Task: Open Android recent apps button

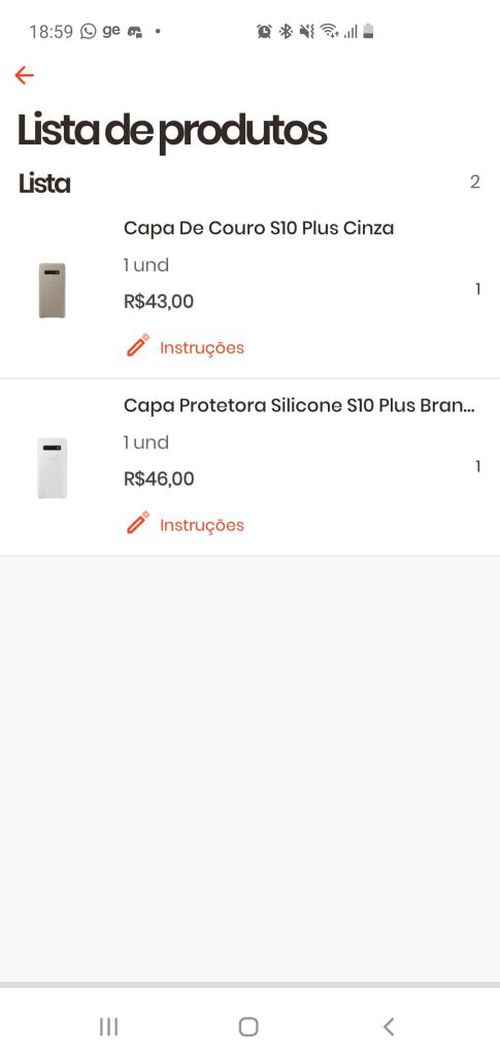Action: (x=108, y=1026)
